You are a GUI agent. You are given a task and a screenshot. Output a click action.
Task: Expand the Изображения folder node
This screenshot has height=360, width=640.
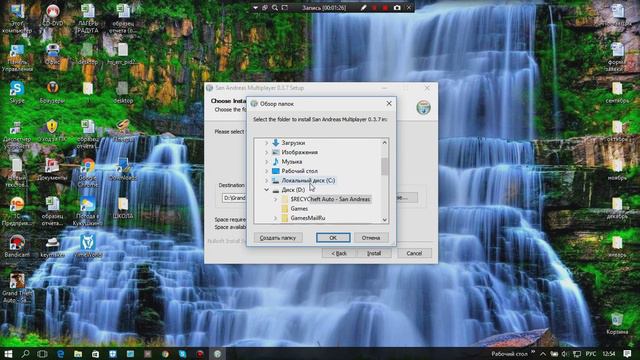[x=267, y=152]
